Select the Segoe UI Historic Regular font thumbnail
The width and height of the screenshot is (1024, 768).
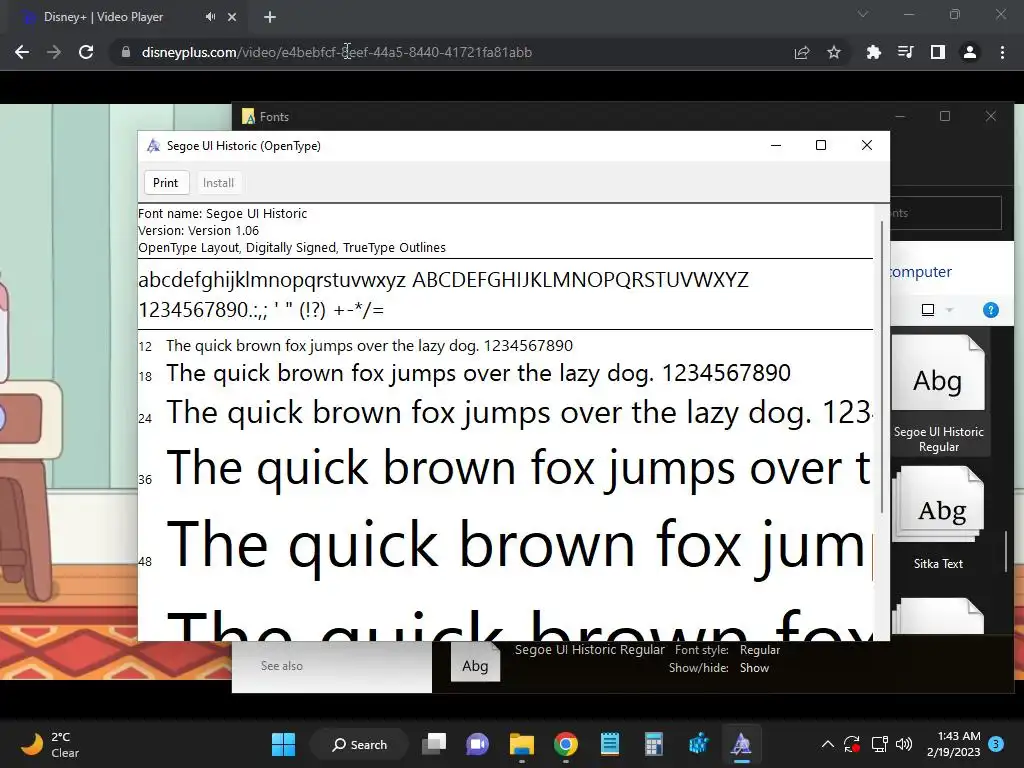(x=938, y=395)
